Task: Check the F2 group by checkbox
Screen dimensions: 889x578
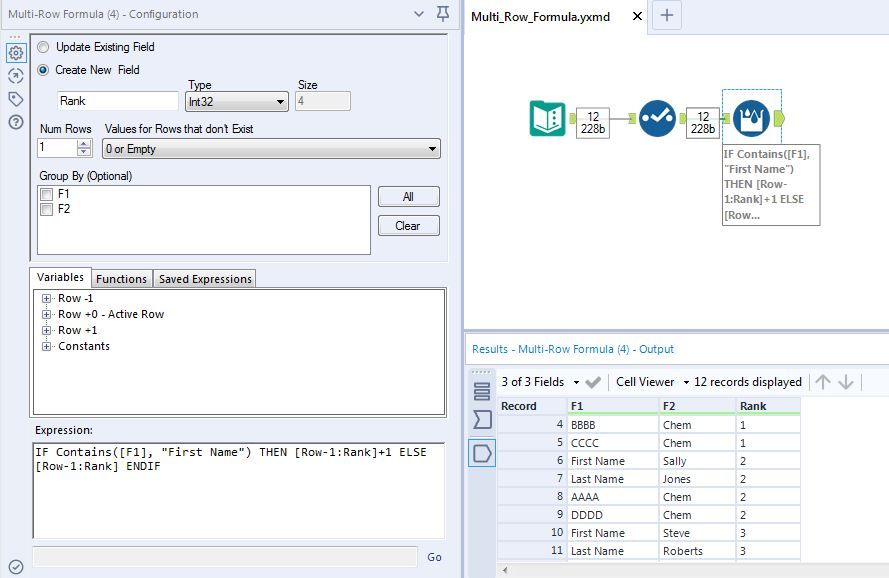Action: [x=46, y=209]
